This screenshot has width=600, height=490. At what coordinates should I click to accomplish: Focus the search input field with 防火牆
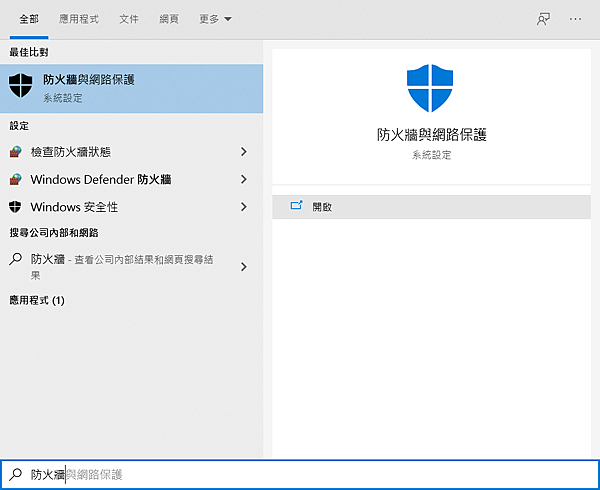click(x=300, y=474)
